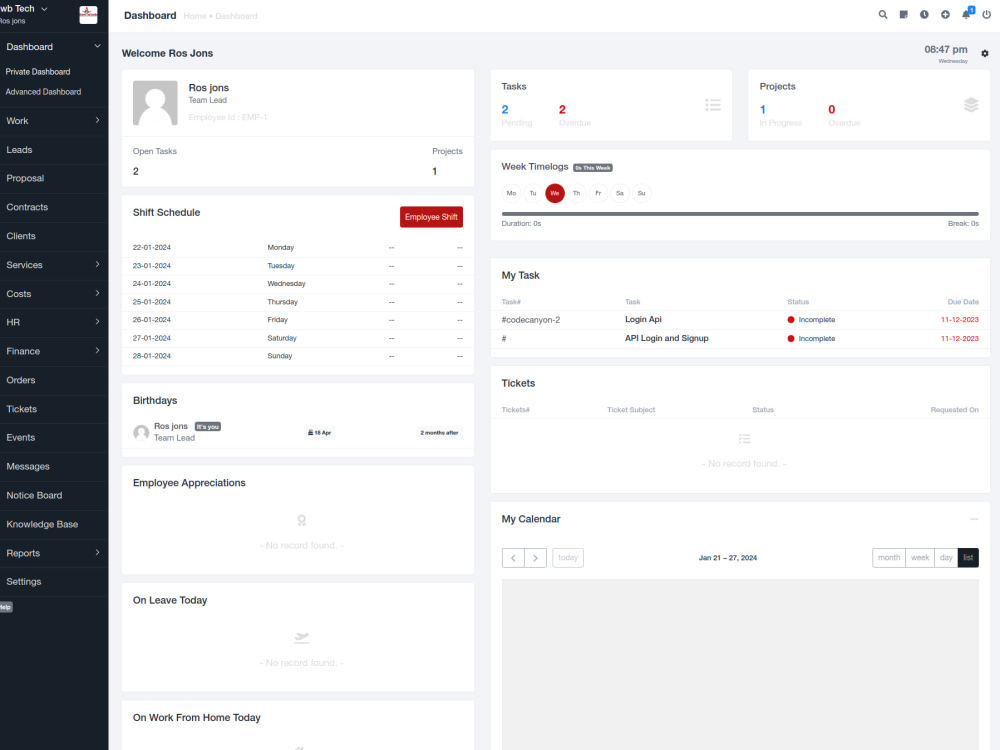This screenshot has height=750, width=1000.
Task: Click the calendar today button
Action: [x=568, y=558]
